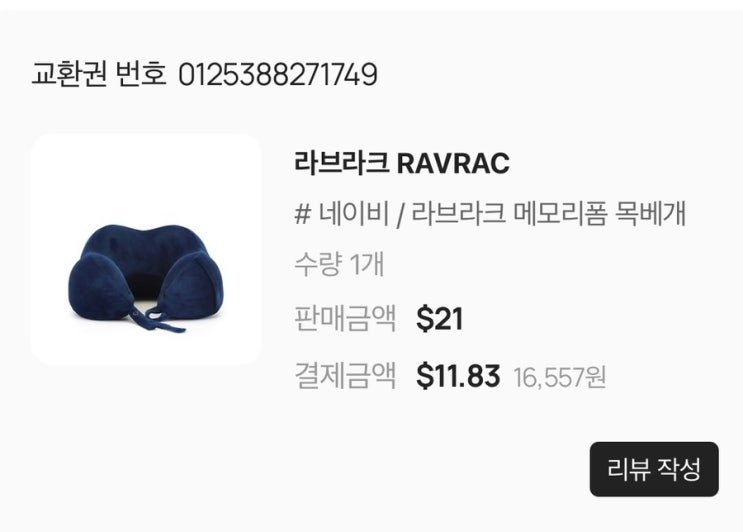
Task: Click the 목베개 word in product title
Action: [650, 214]
